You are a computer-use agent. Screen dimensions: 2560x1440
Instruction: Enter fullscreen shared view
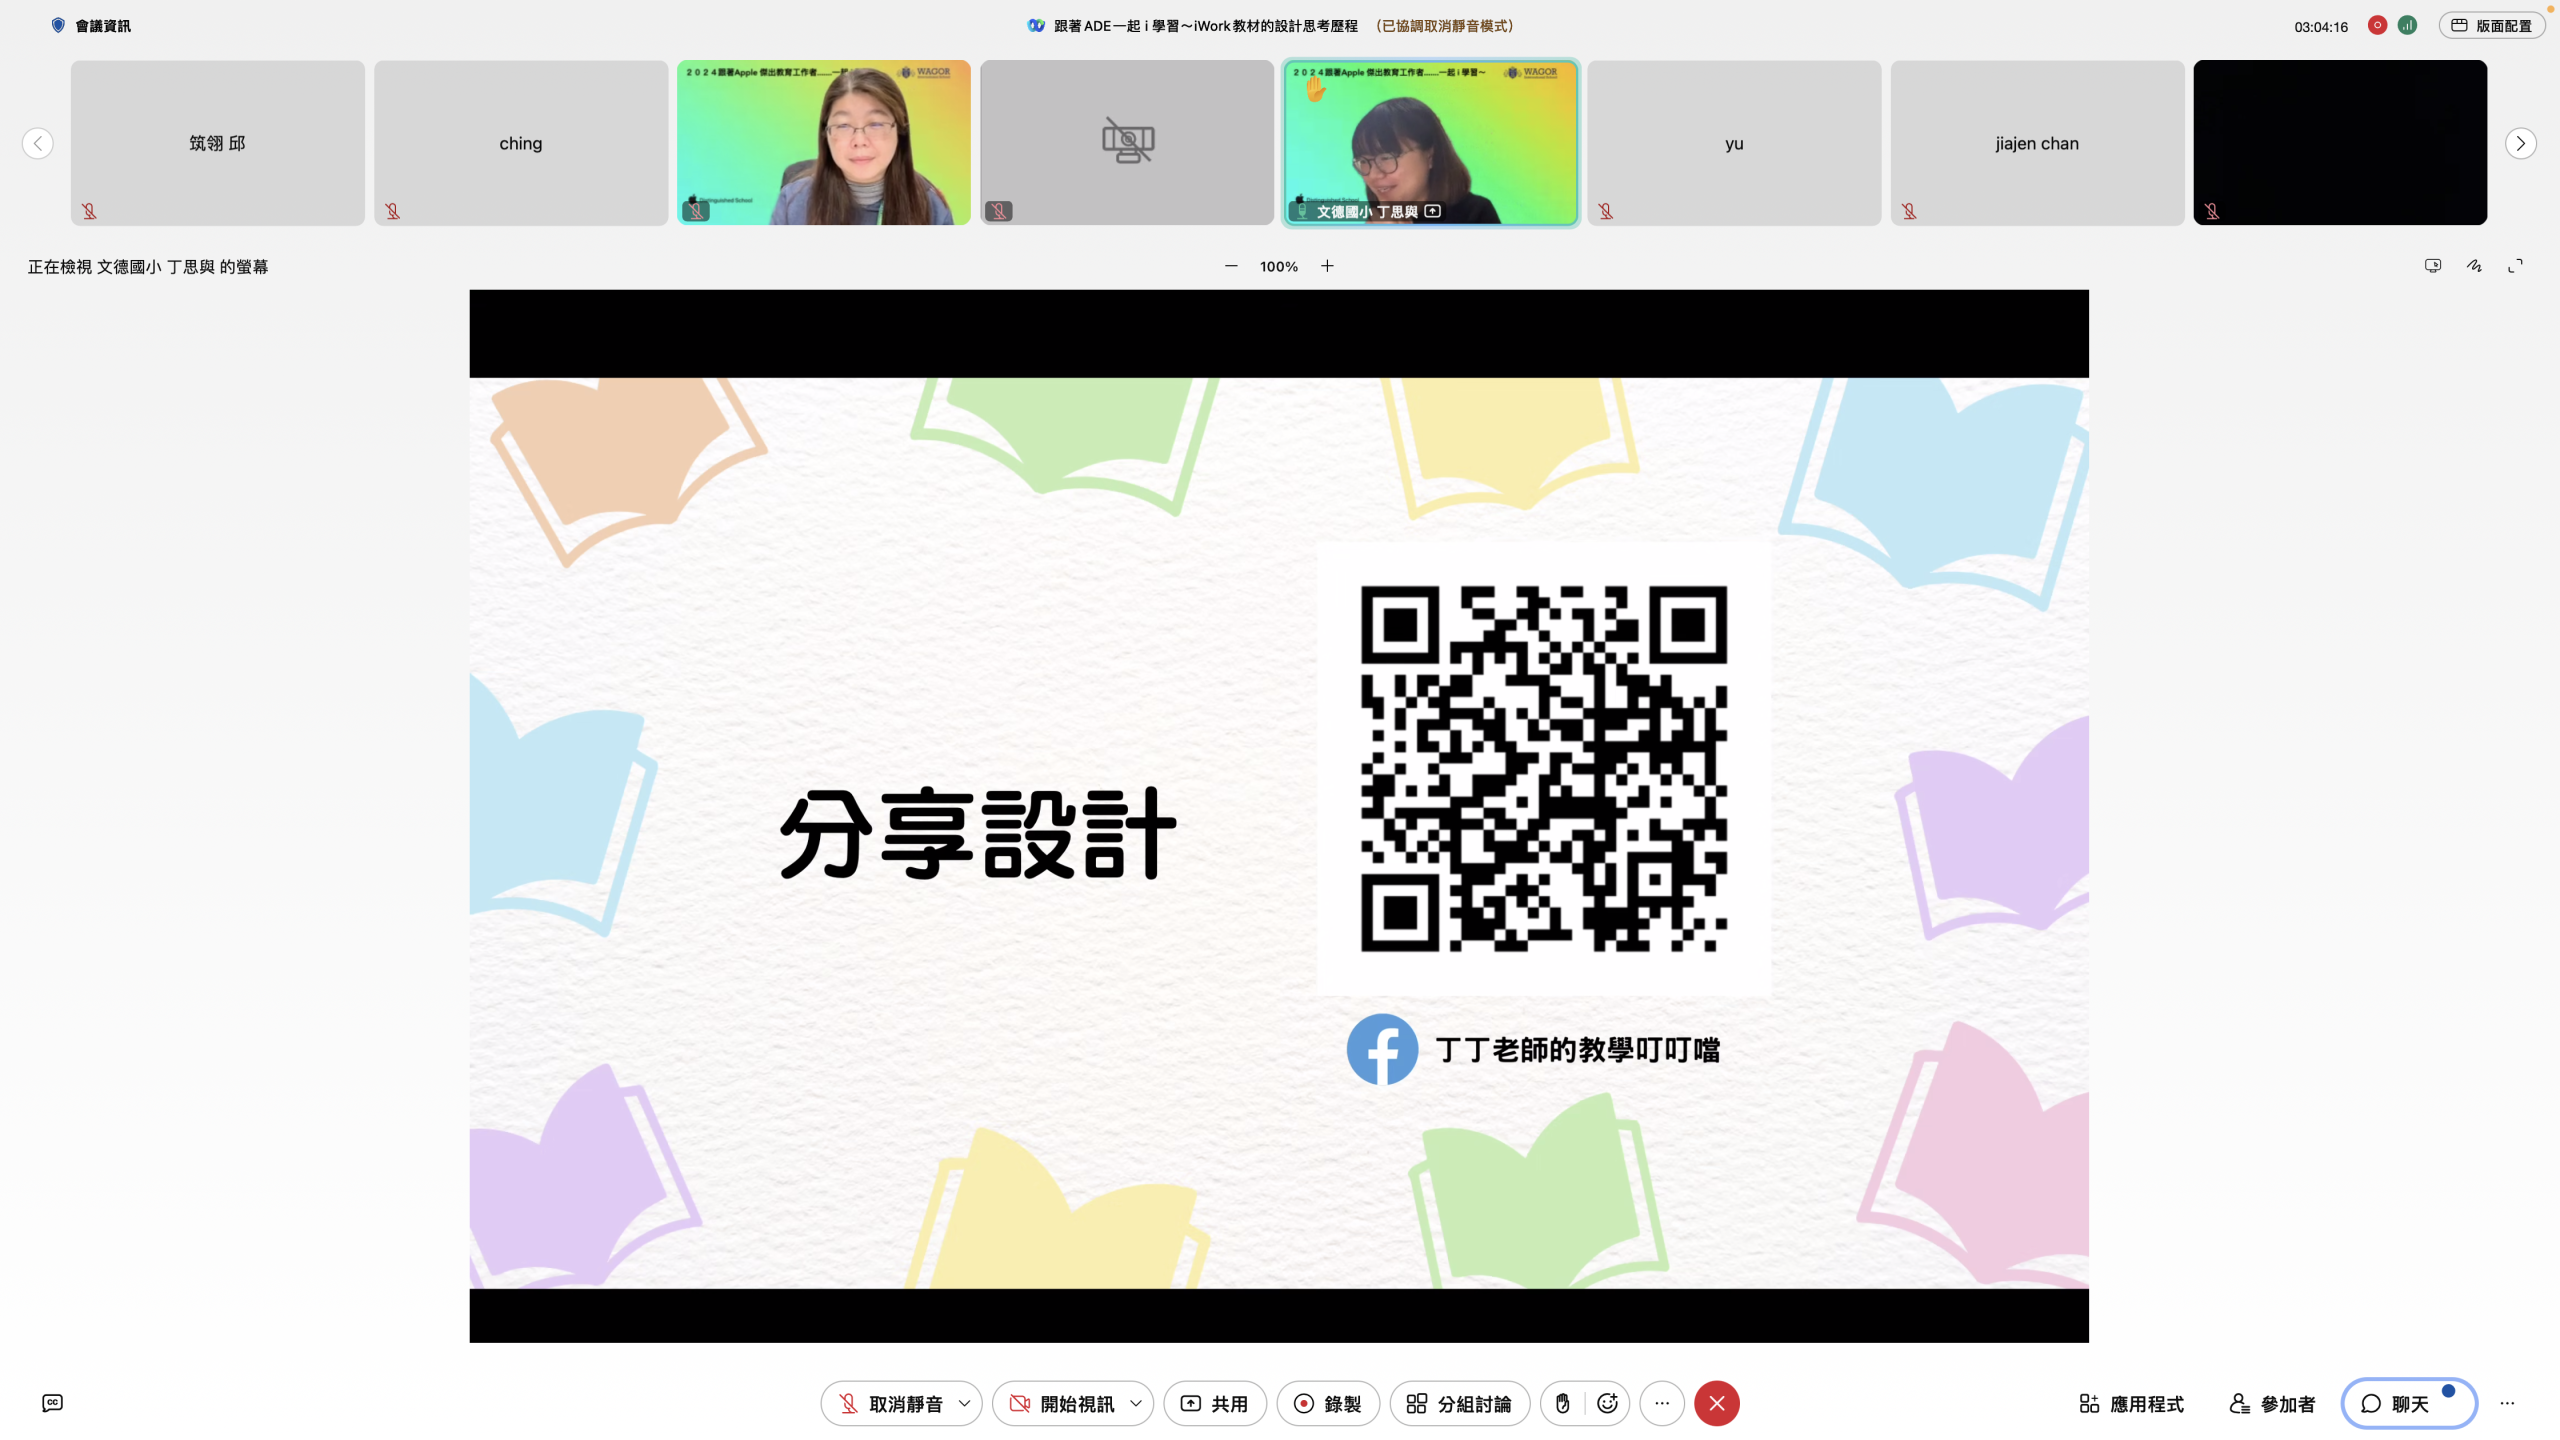(x=2515, y=266)
